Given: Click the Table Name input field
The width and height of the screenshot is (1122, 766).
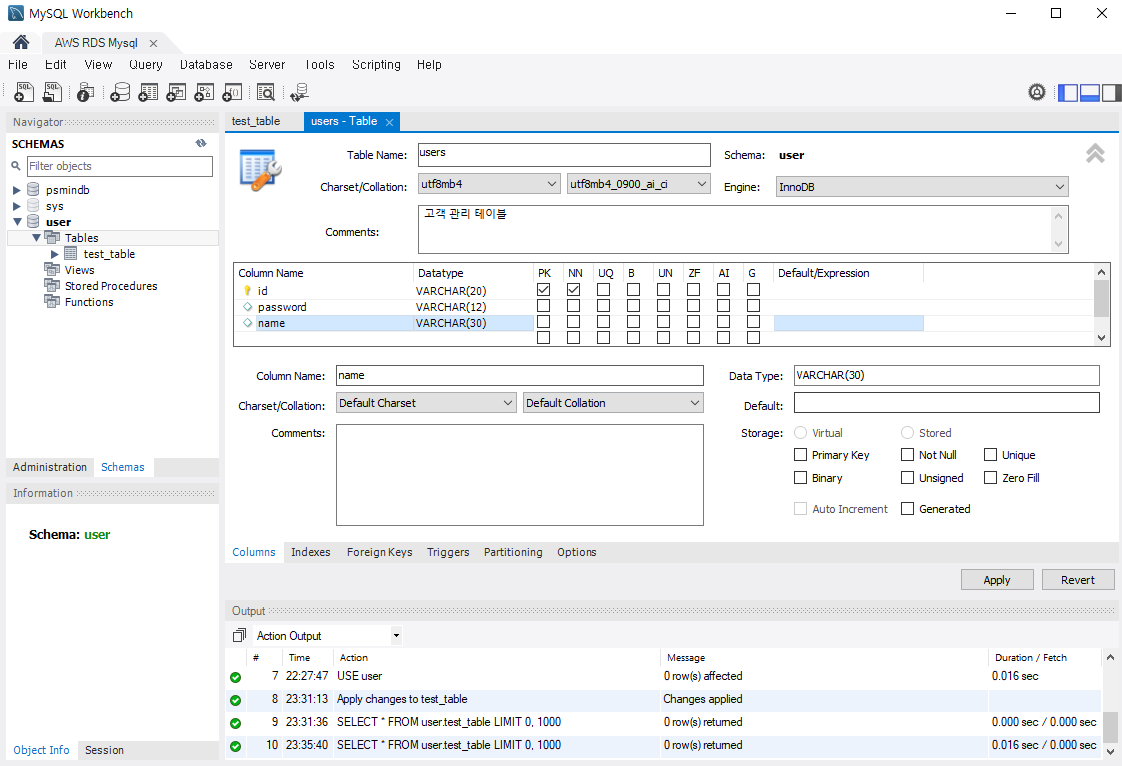Looking at the screenshot, I should 564,155.
